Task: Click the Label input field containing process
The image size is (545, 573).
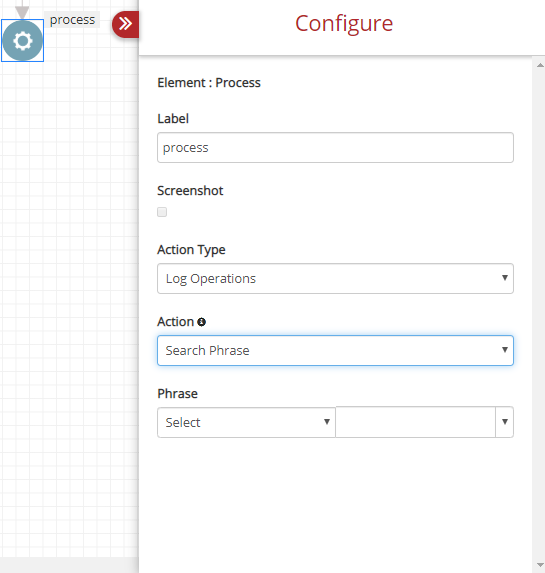Action: [335, 148]
